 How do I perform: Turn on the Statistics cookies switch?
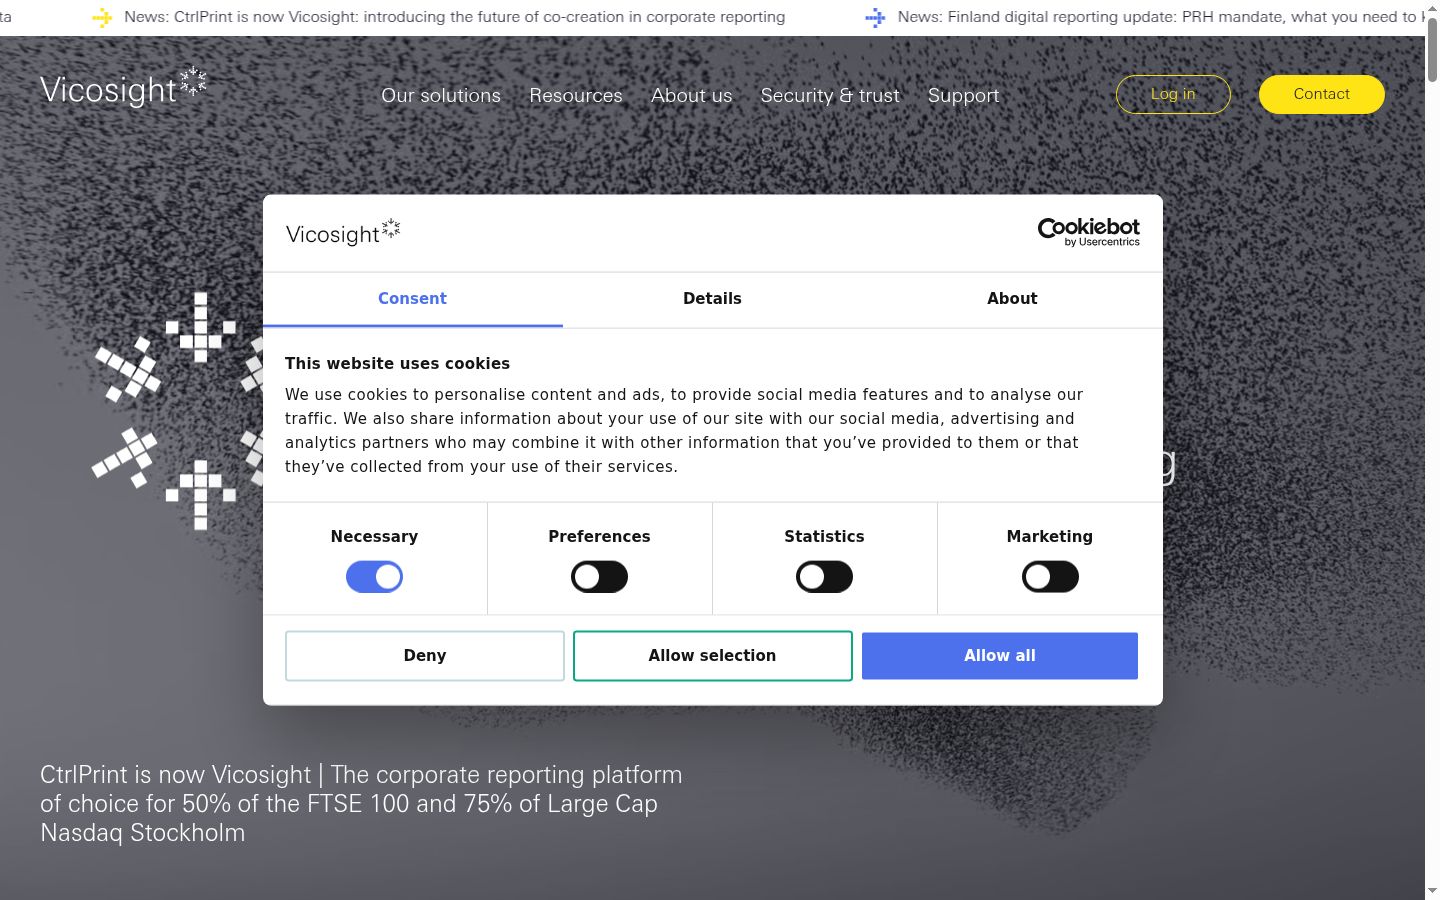pos(824,577)
